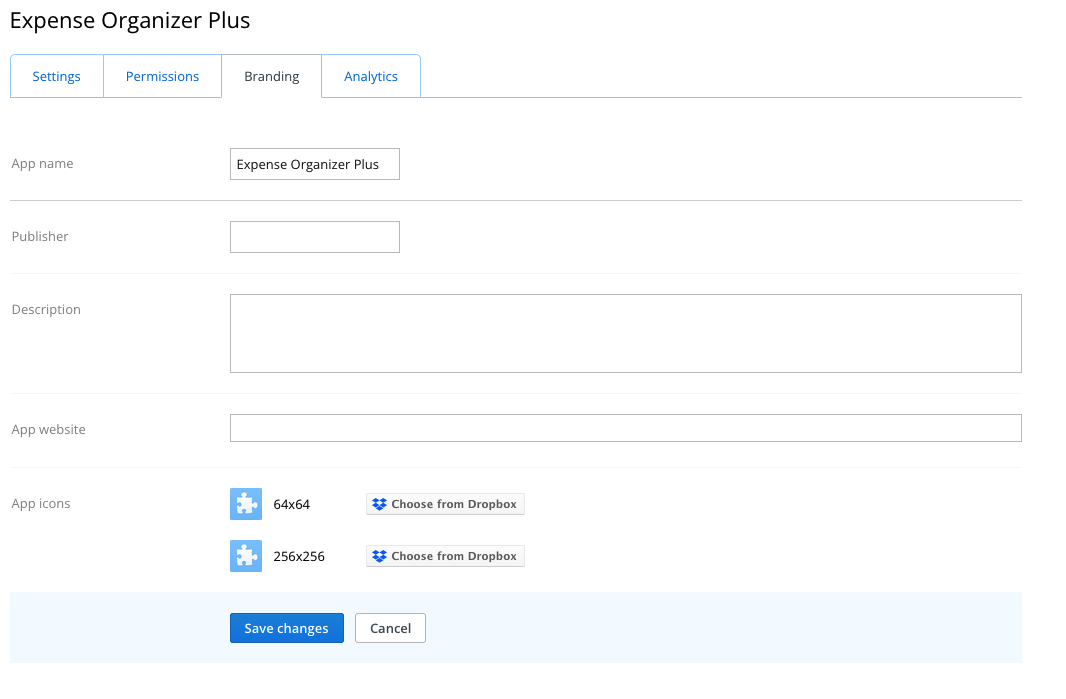This screenshot has width=1066, height=699.
Task: Switch to the Permissions tab
Action: 162,76
